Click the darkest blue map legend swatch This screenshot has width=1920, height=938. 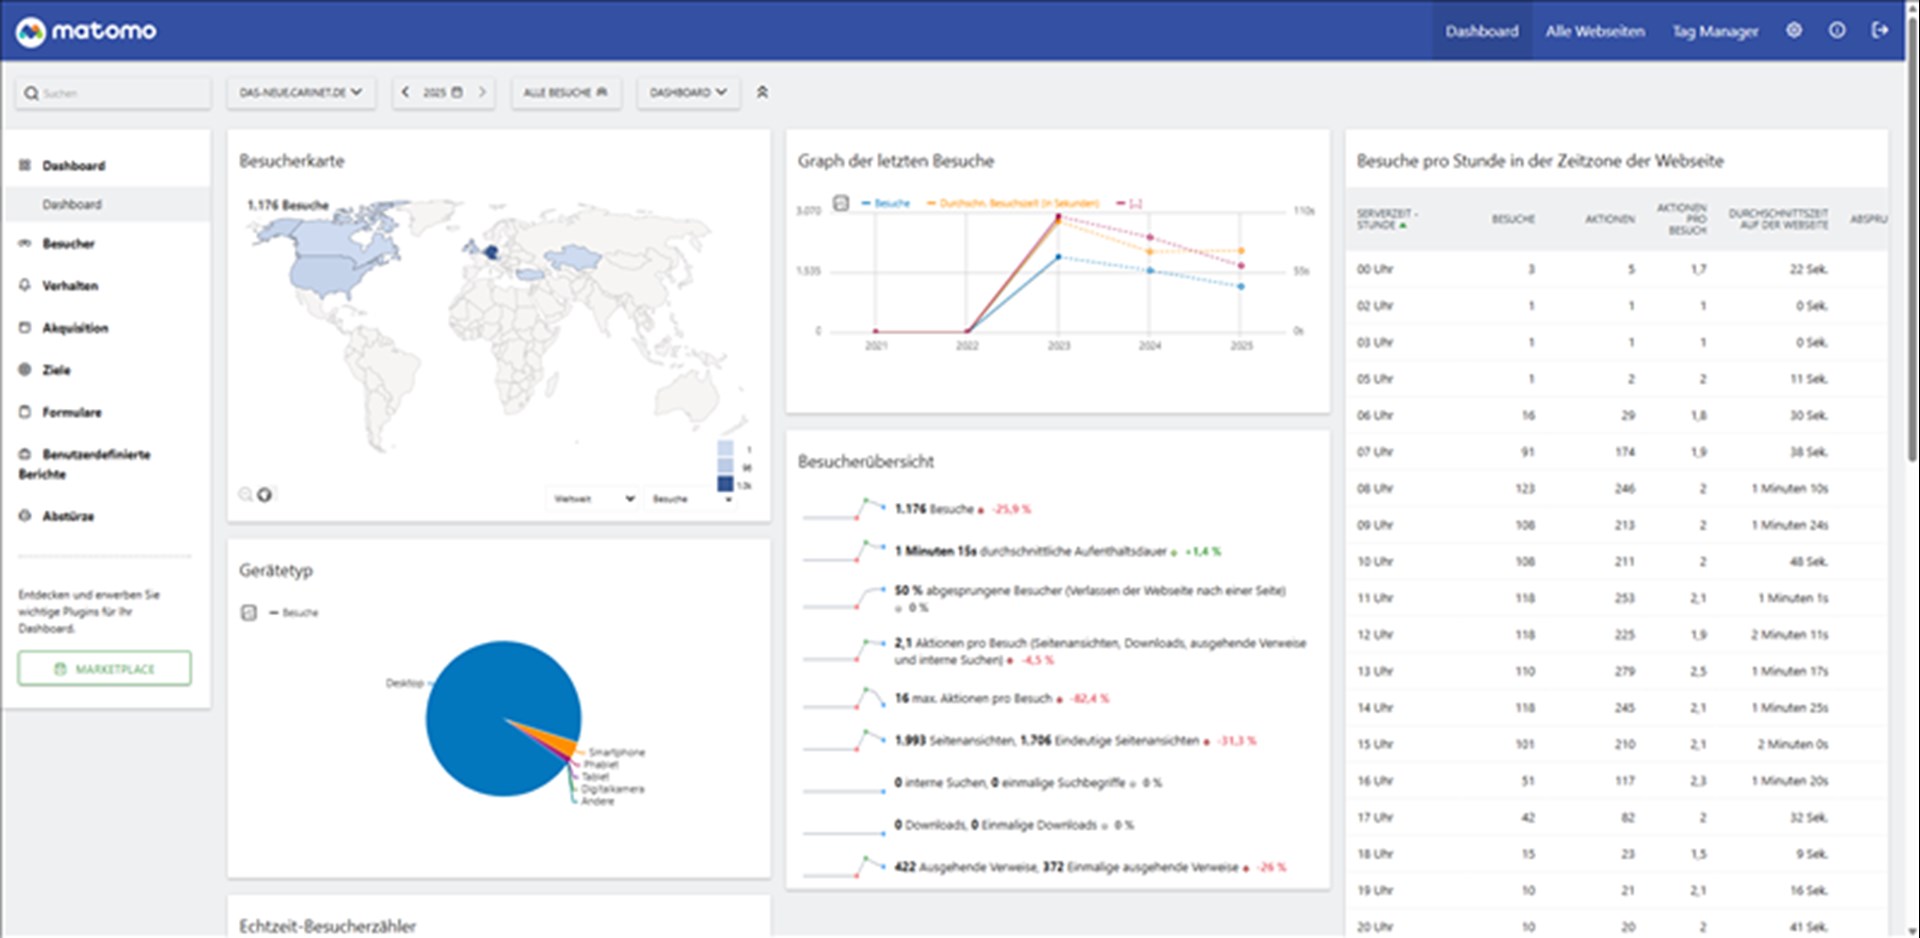click(725, 484)
